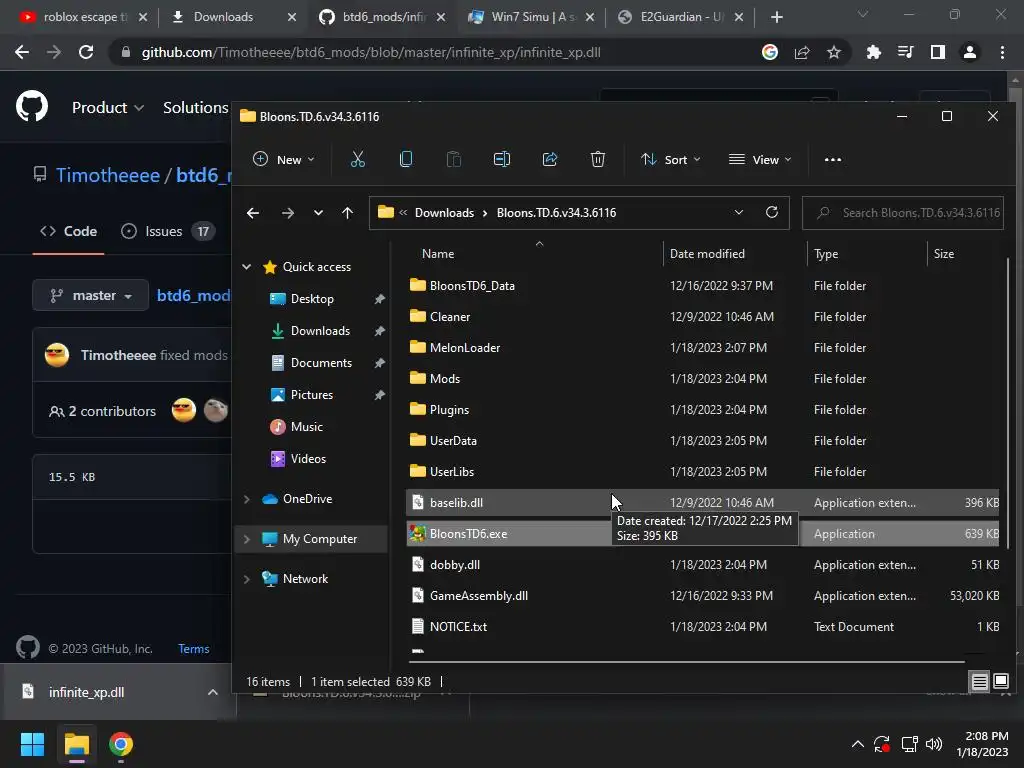Viewport: 1024px width, 768px height.
Task: Click Downloads in the Explorer breadcrumb
Action: click(x=444, y=213)
